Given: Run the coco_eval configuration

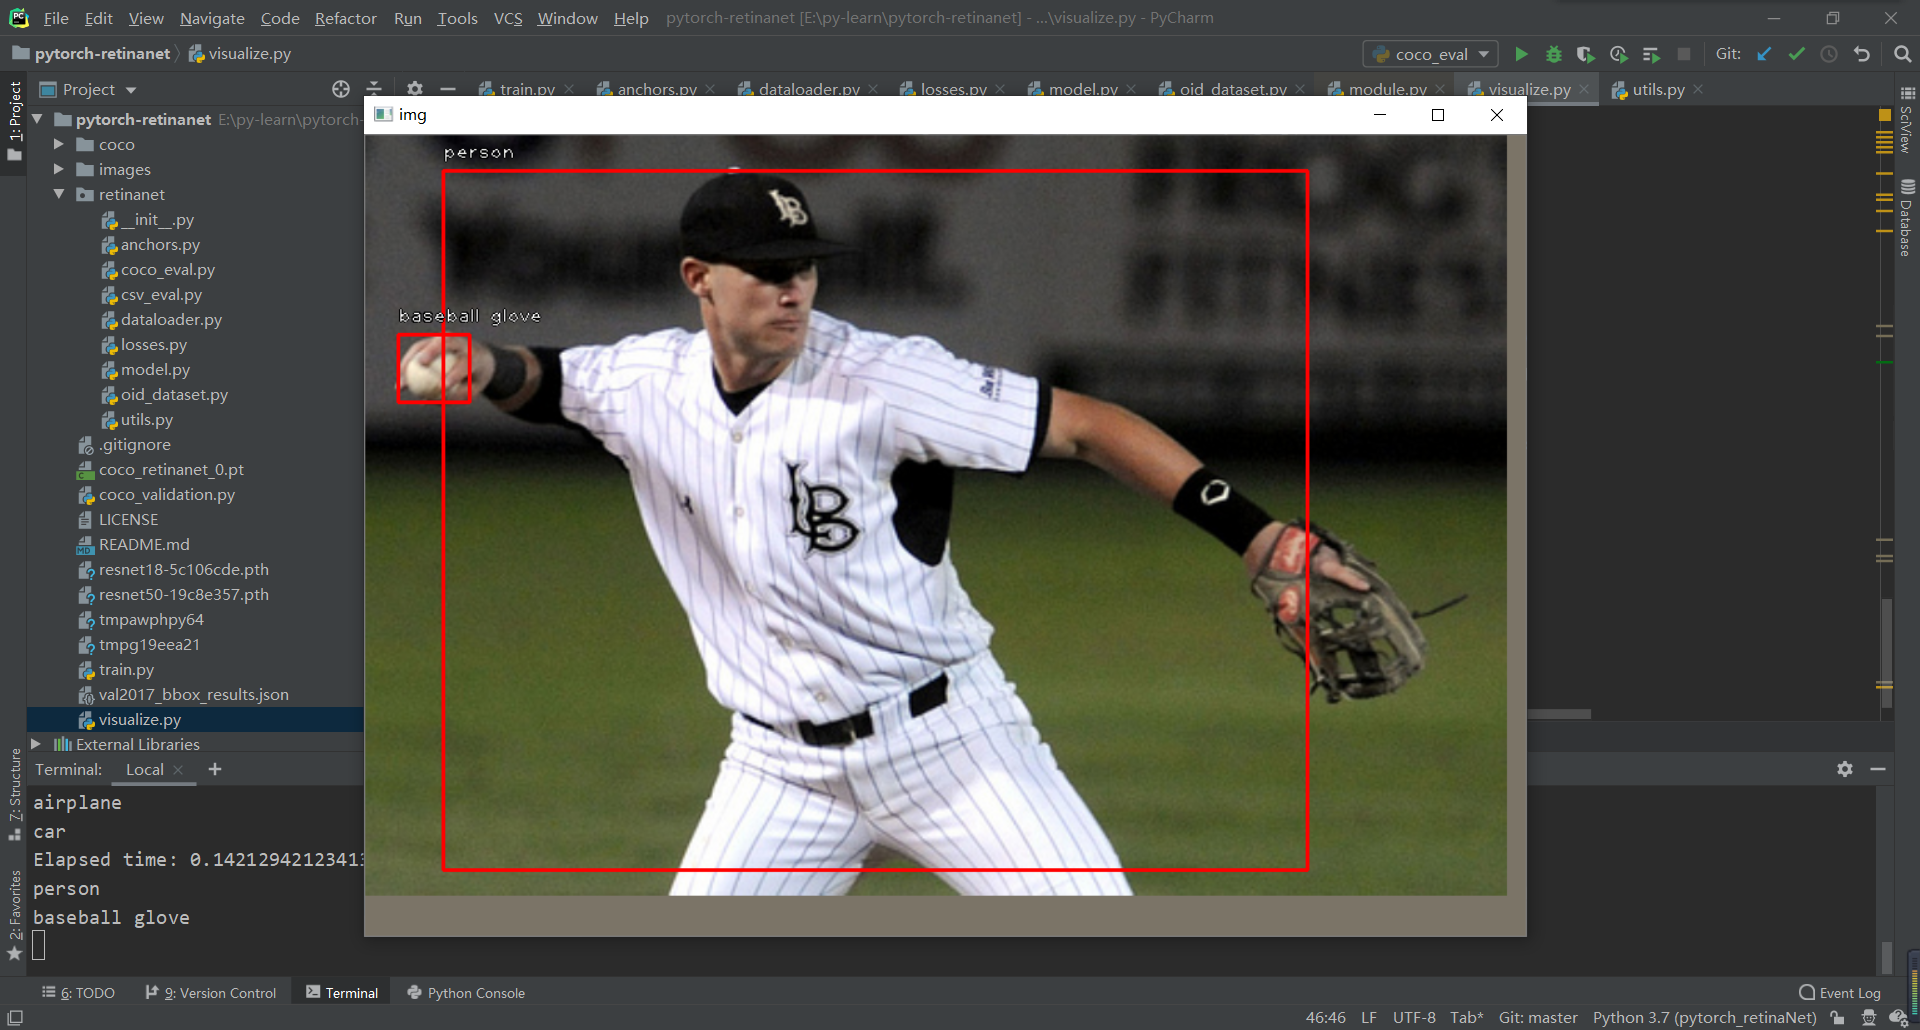Looking at the screenshot, I should (x=1521, y=54).
